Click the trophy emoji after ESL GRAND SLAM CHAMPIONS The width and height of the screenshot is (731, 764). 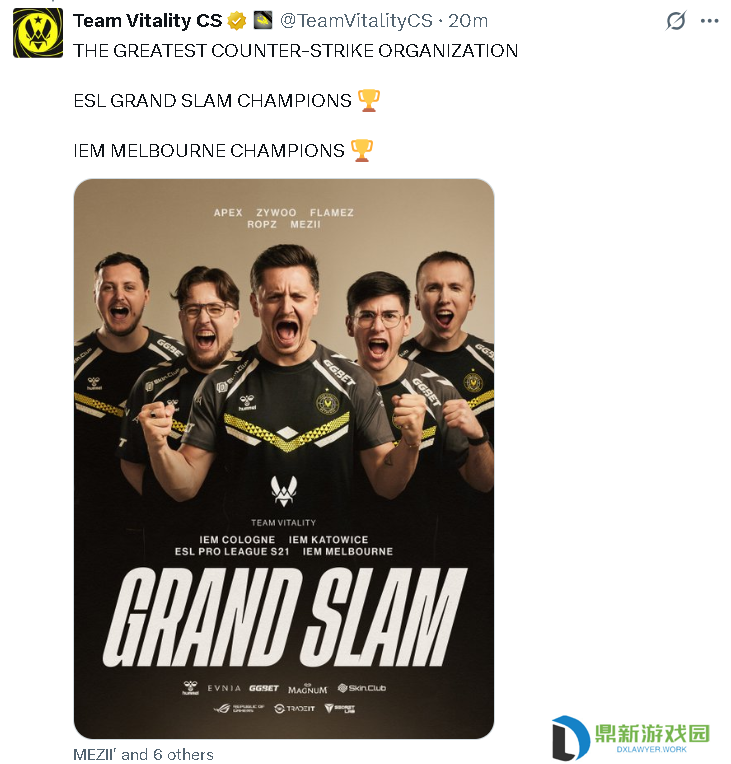(x=368, y=100)
